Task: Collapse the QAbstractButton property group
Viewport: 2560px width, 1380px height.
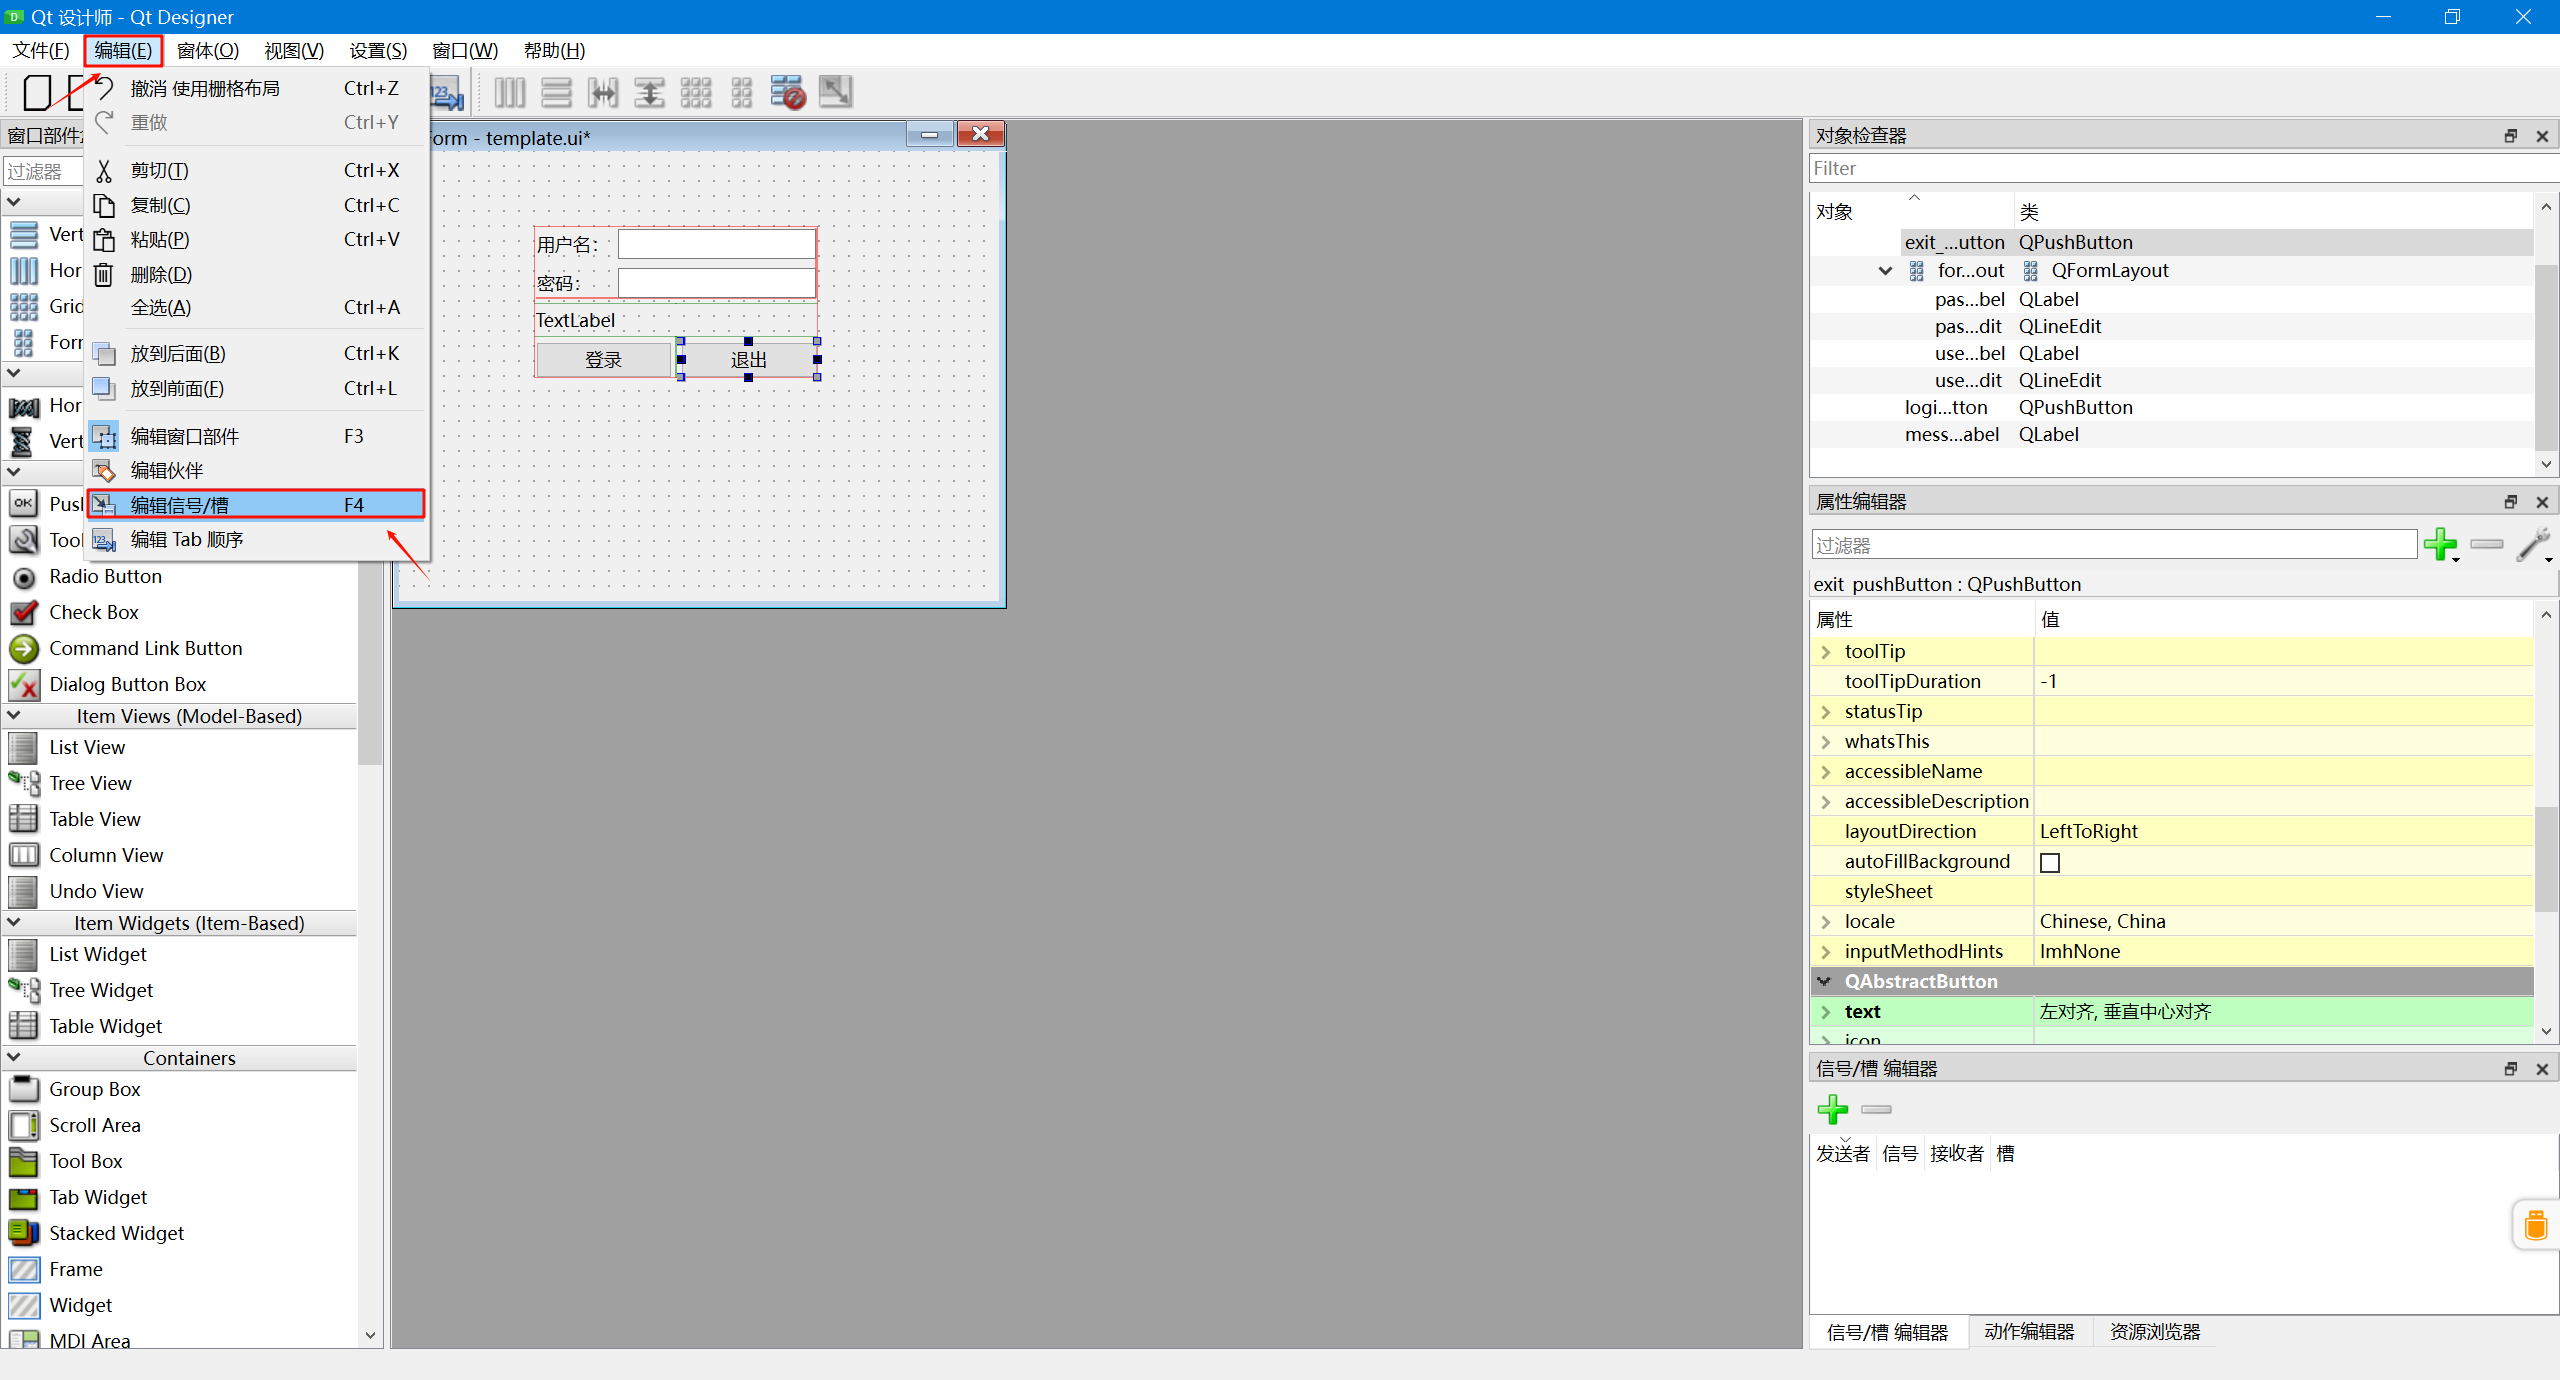Action: pos(1825,982)
